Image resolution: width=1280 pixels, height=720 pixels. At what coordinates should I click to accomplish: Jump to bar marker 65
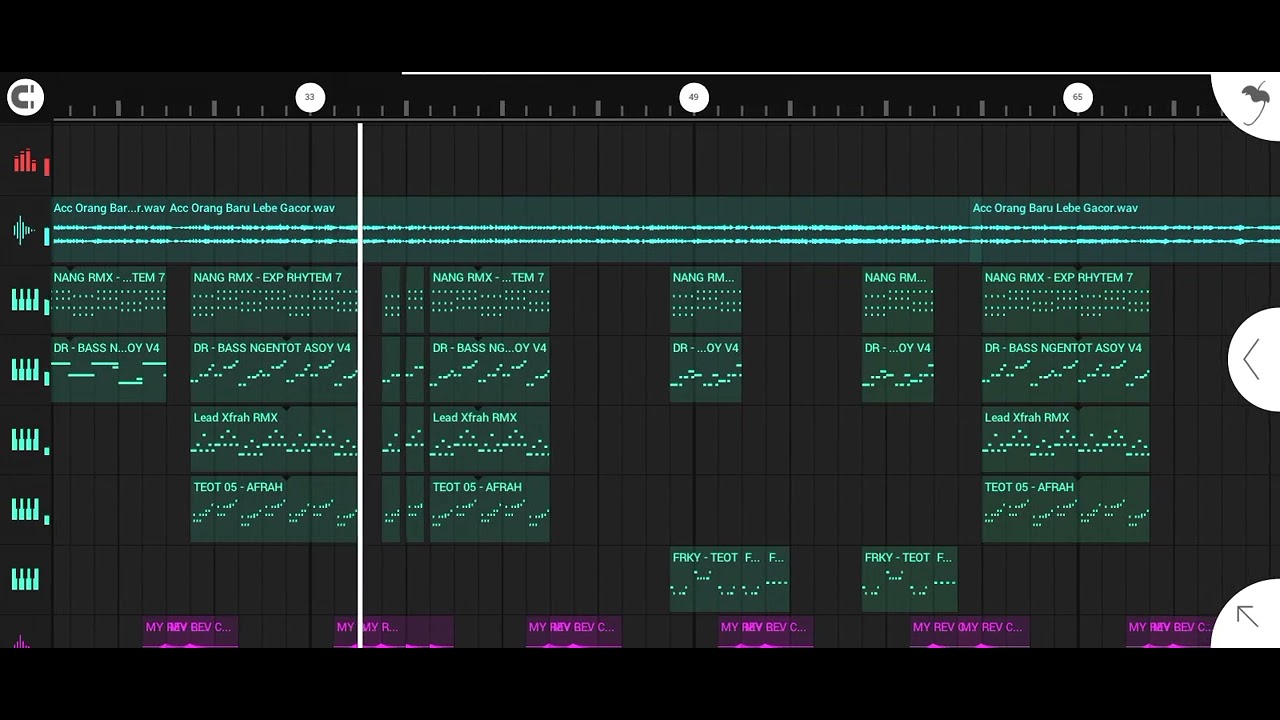coord(1077,97)
